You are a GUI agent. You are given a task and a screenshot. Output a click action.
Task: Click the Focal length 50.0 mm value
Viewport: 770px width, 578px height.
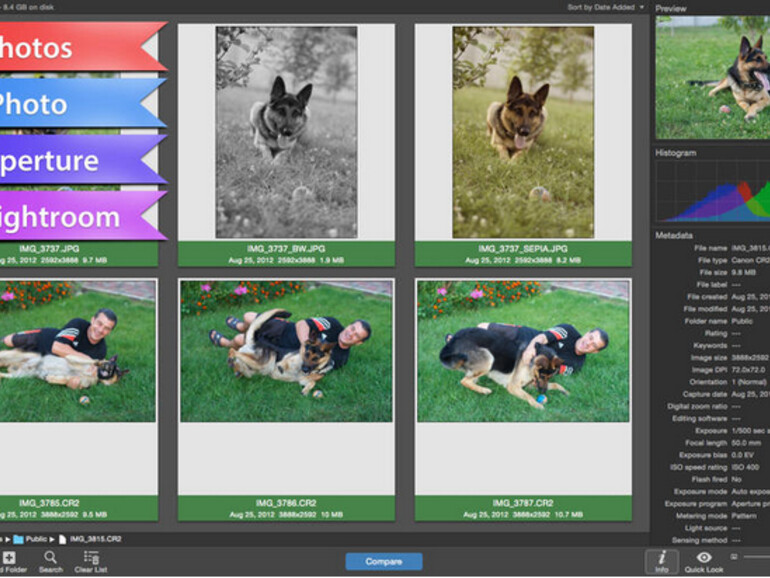746,443
